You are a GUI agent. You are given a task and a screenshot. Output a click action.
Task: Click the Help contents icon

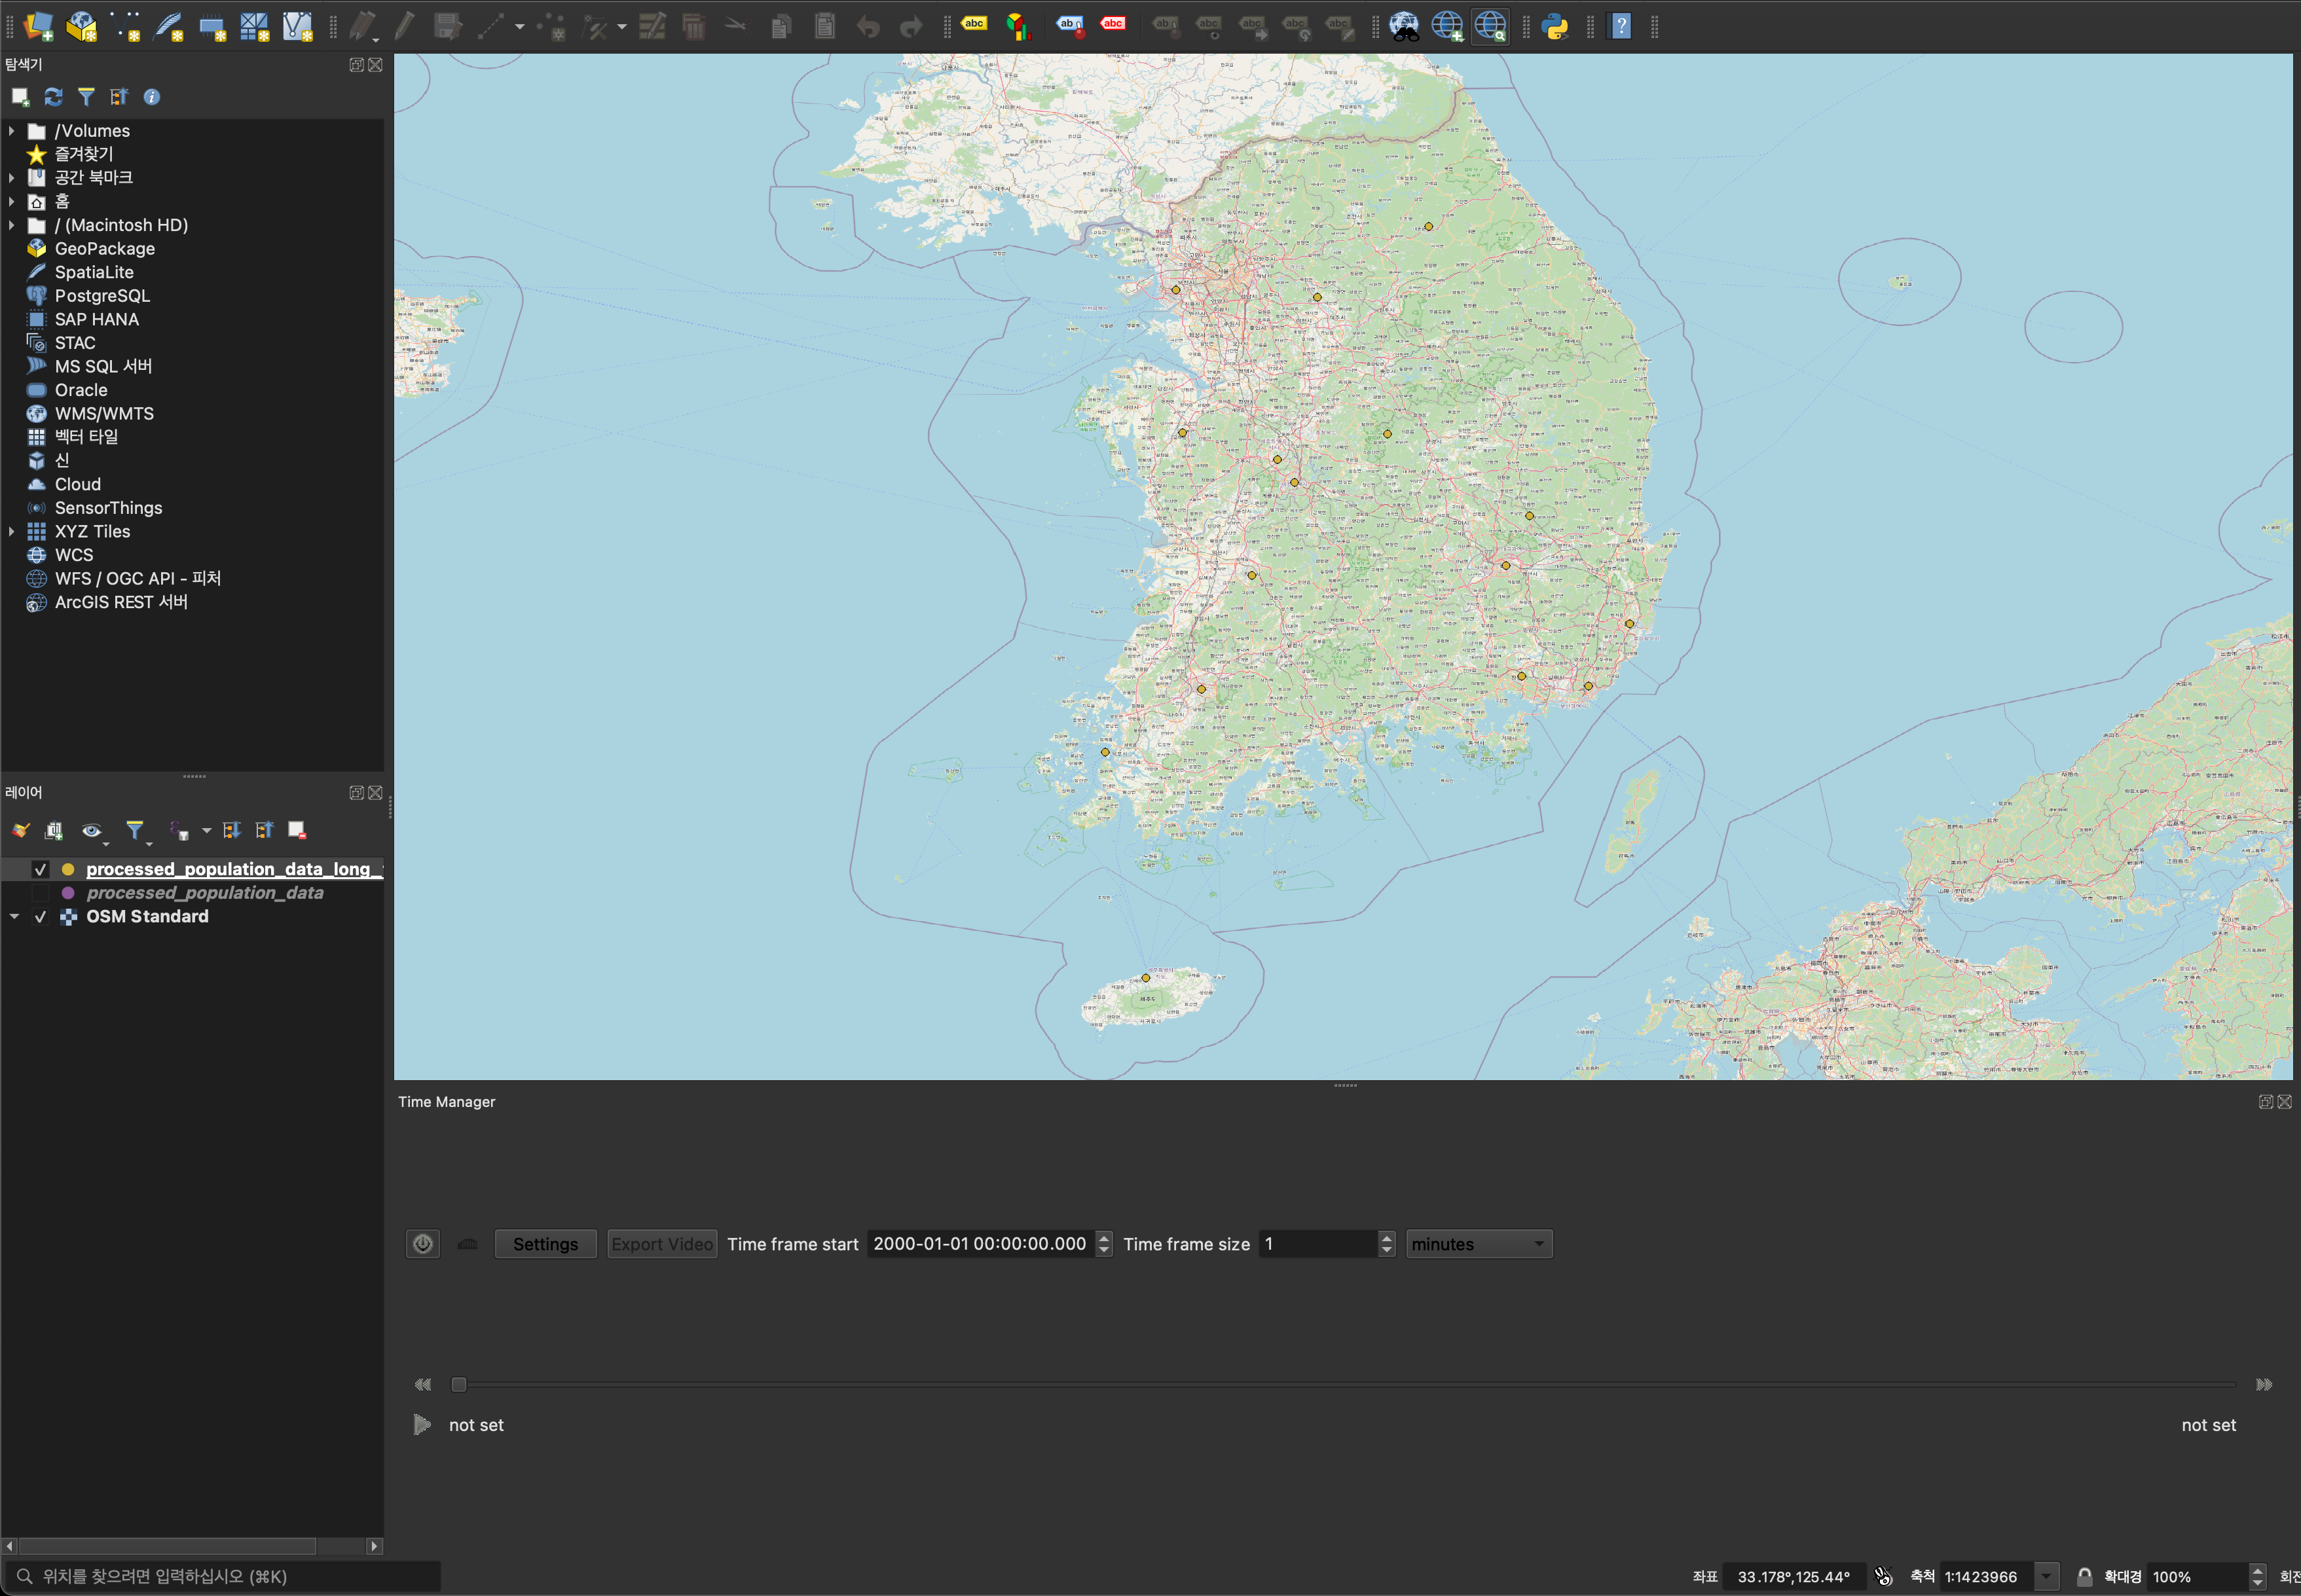1620,26
